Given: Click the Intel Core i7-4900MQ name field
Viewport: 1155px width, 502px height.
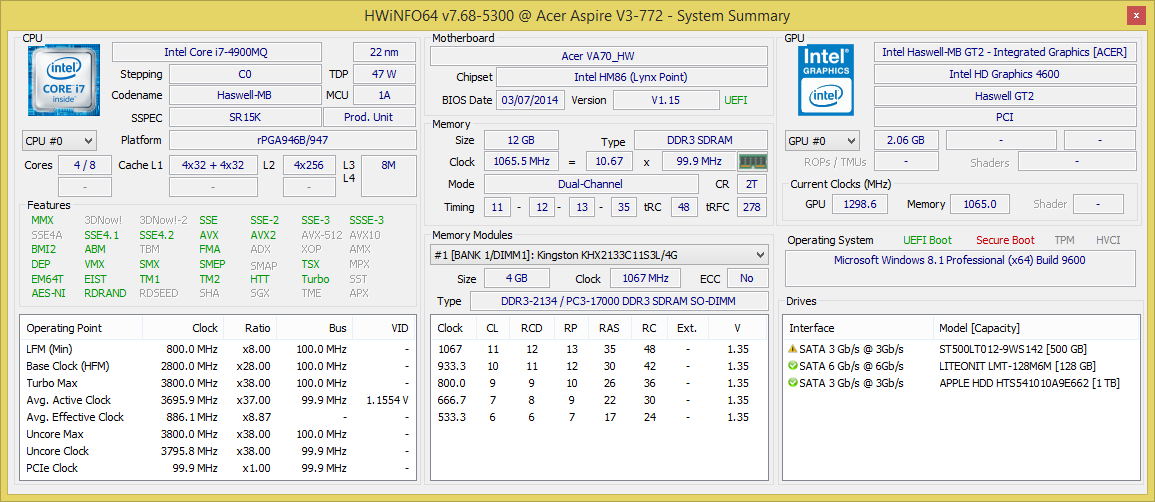Looking at the screenshot, I should pos(217,52).
